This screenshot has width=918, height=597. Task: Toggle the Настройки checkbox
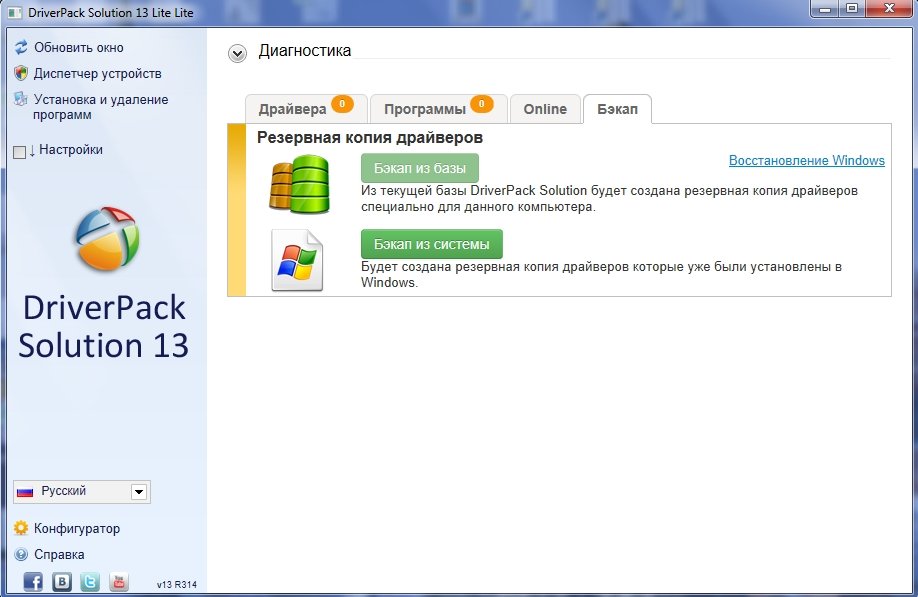[19, 152]
